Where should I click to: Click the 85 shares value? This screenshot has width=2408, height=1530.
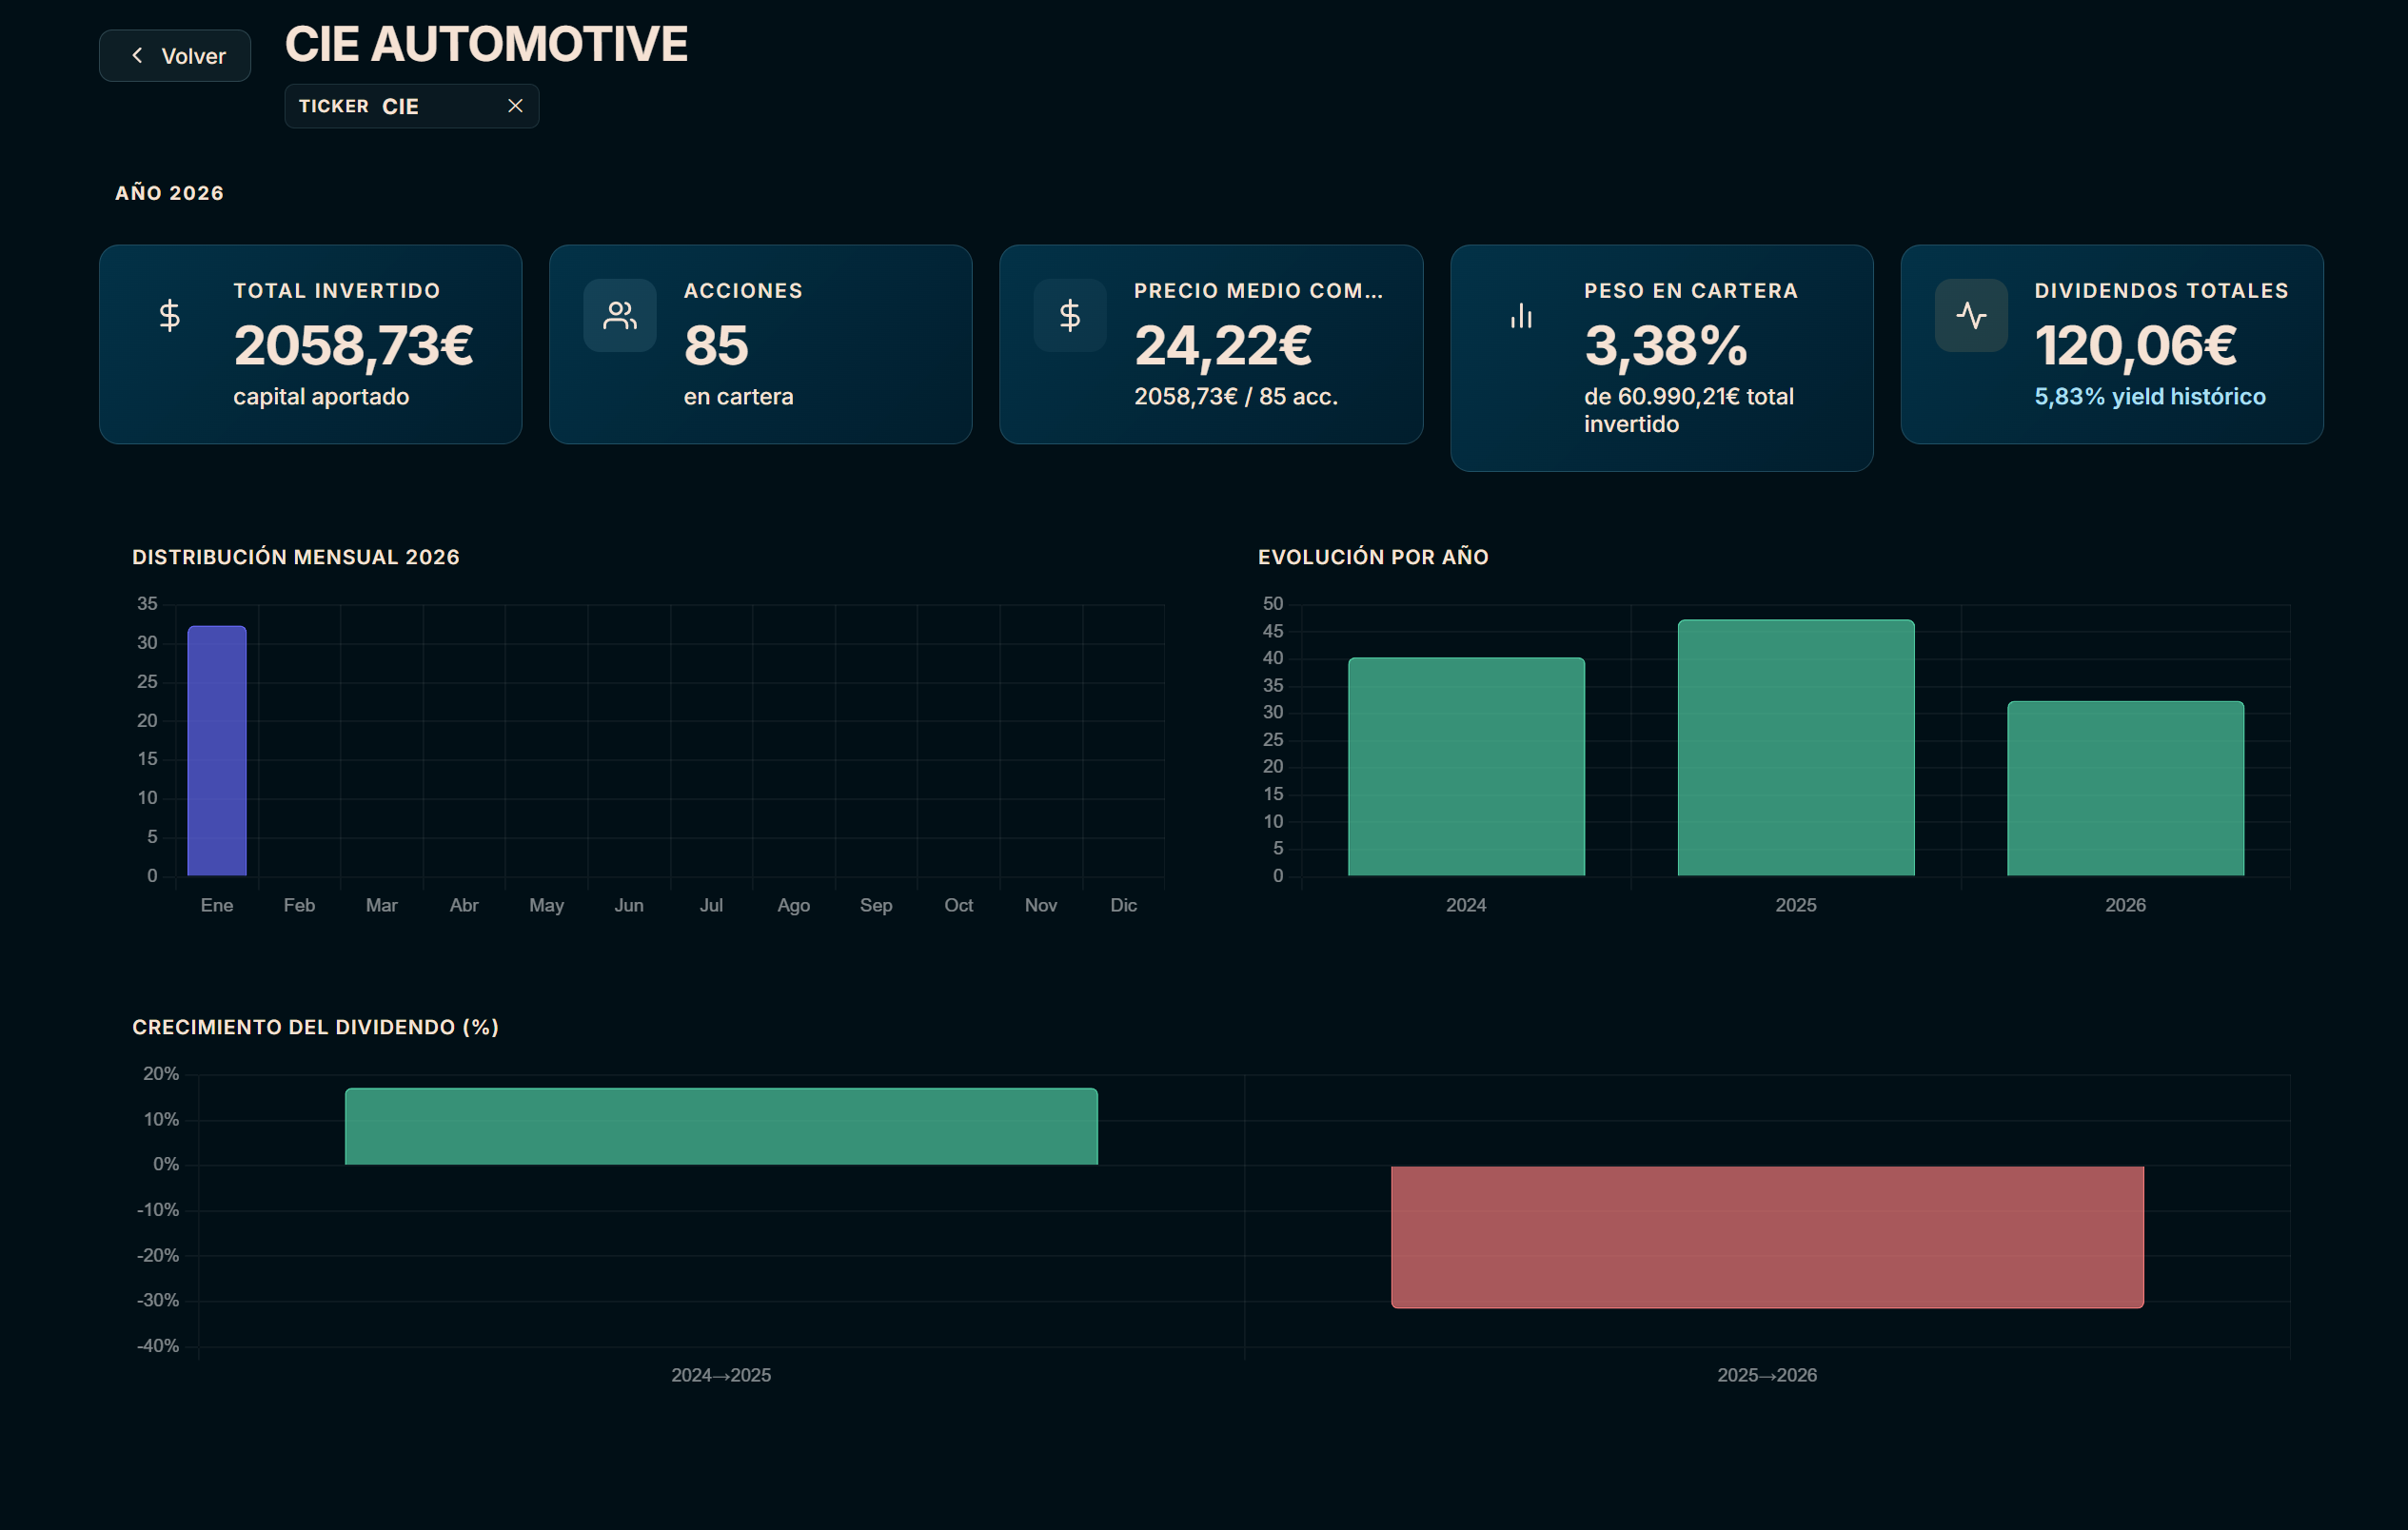coord(716,346)
